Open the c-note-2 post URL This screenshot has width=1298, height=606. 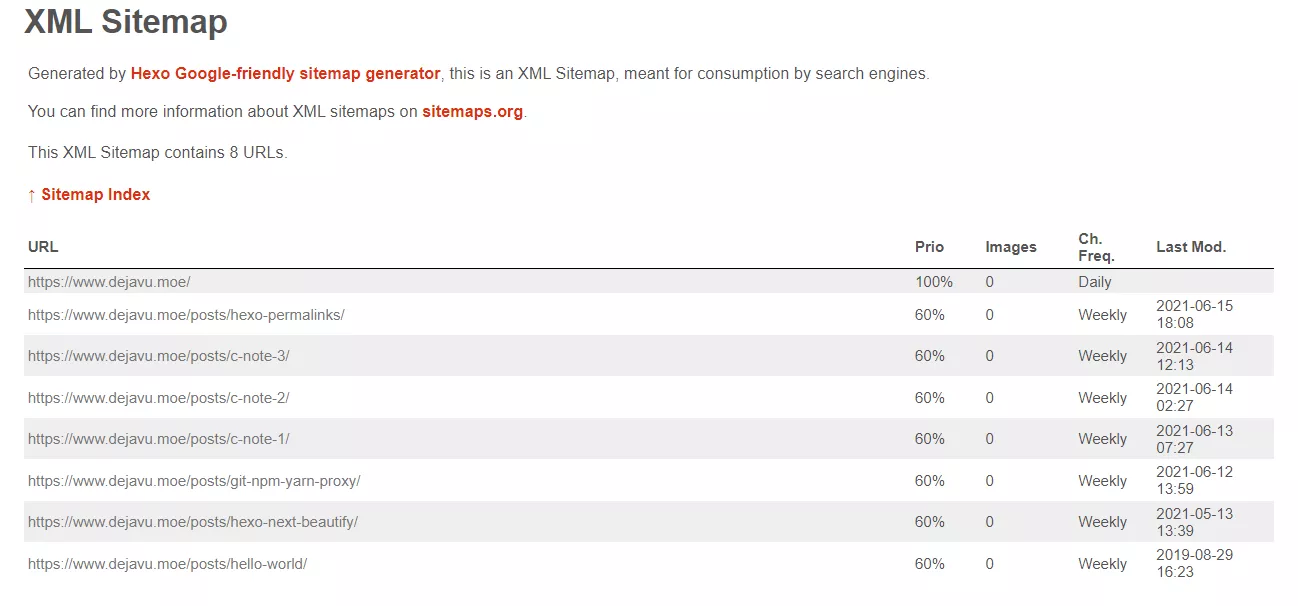(x=158, y=398)
